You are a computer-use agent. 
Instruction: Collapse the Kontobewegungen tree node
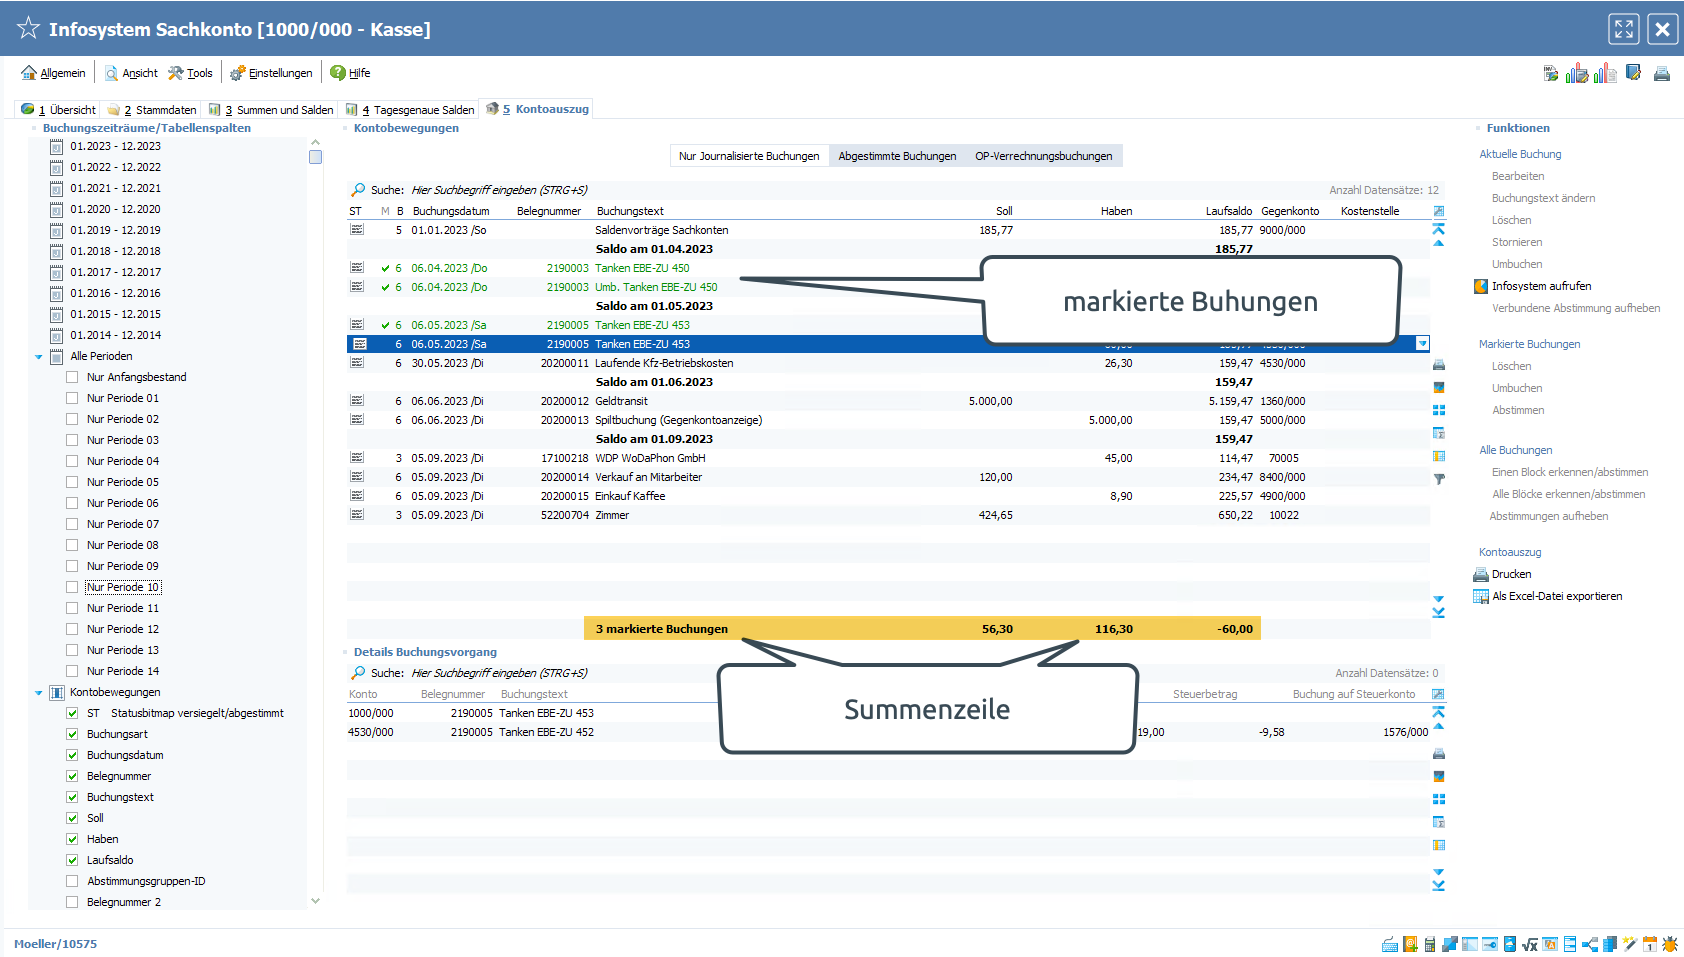pos(39,693)
